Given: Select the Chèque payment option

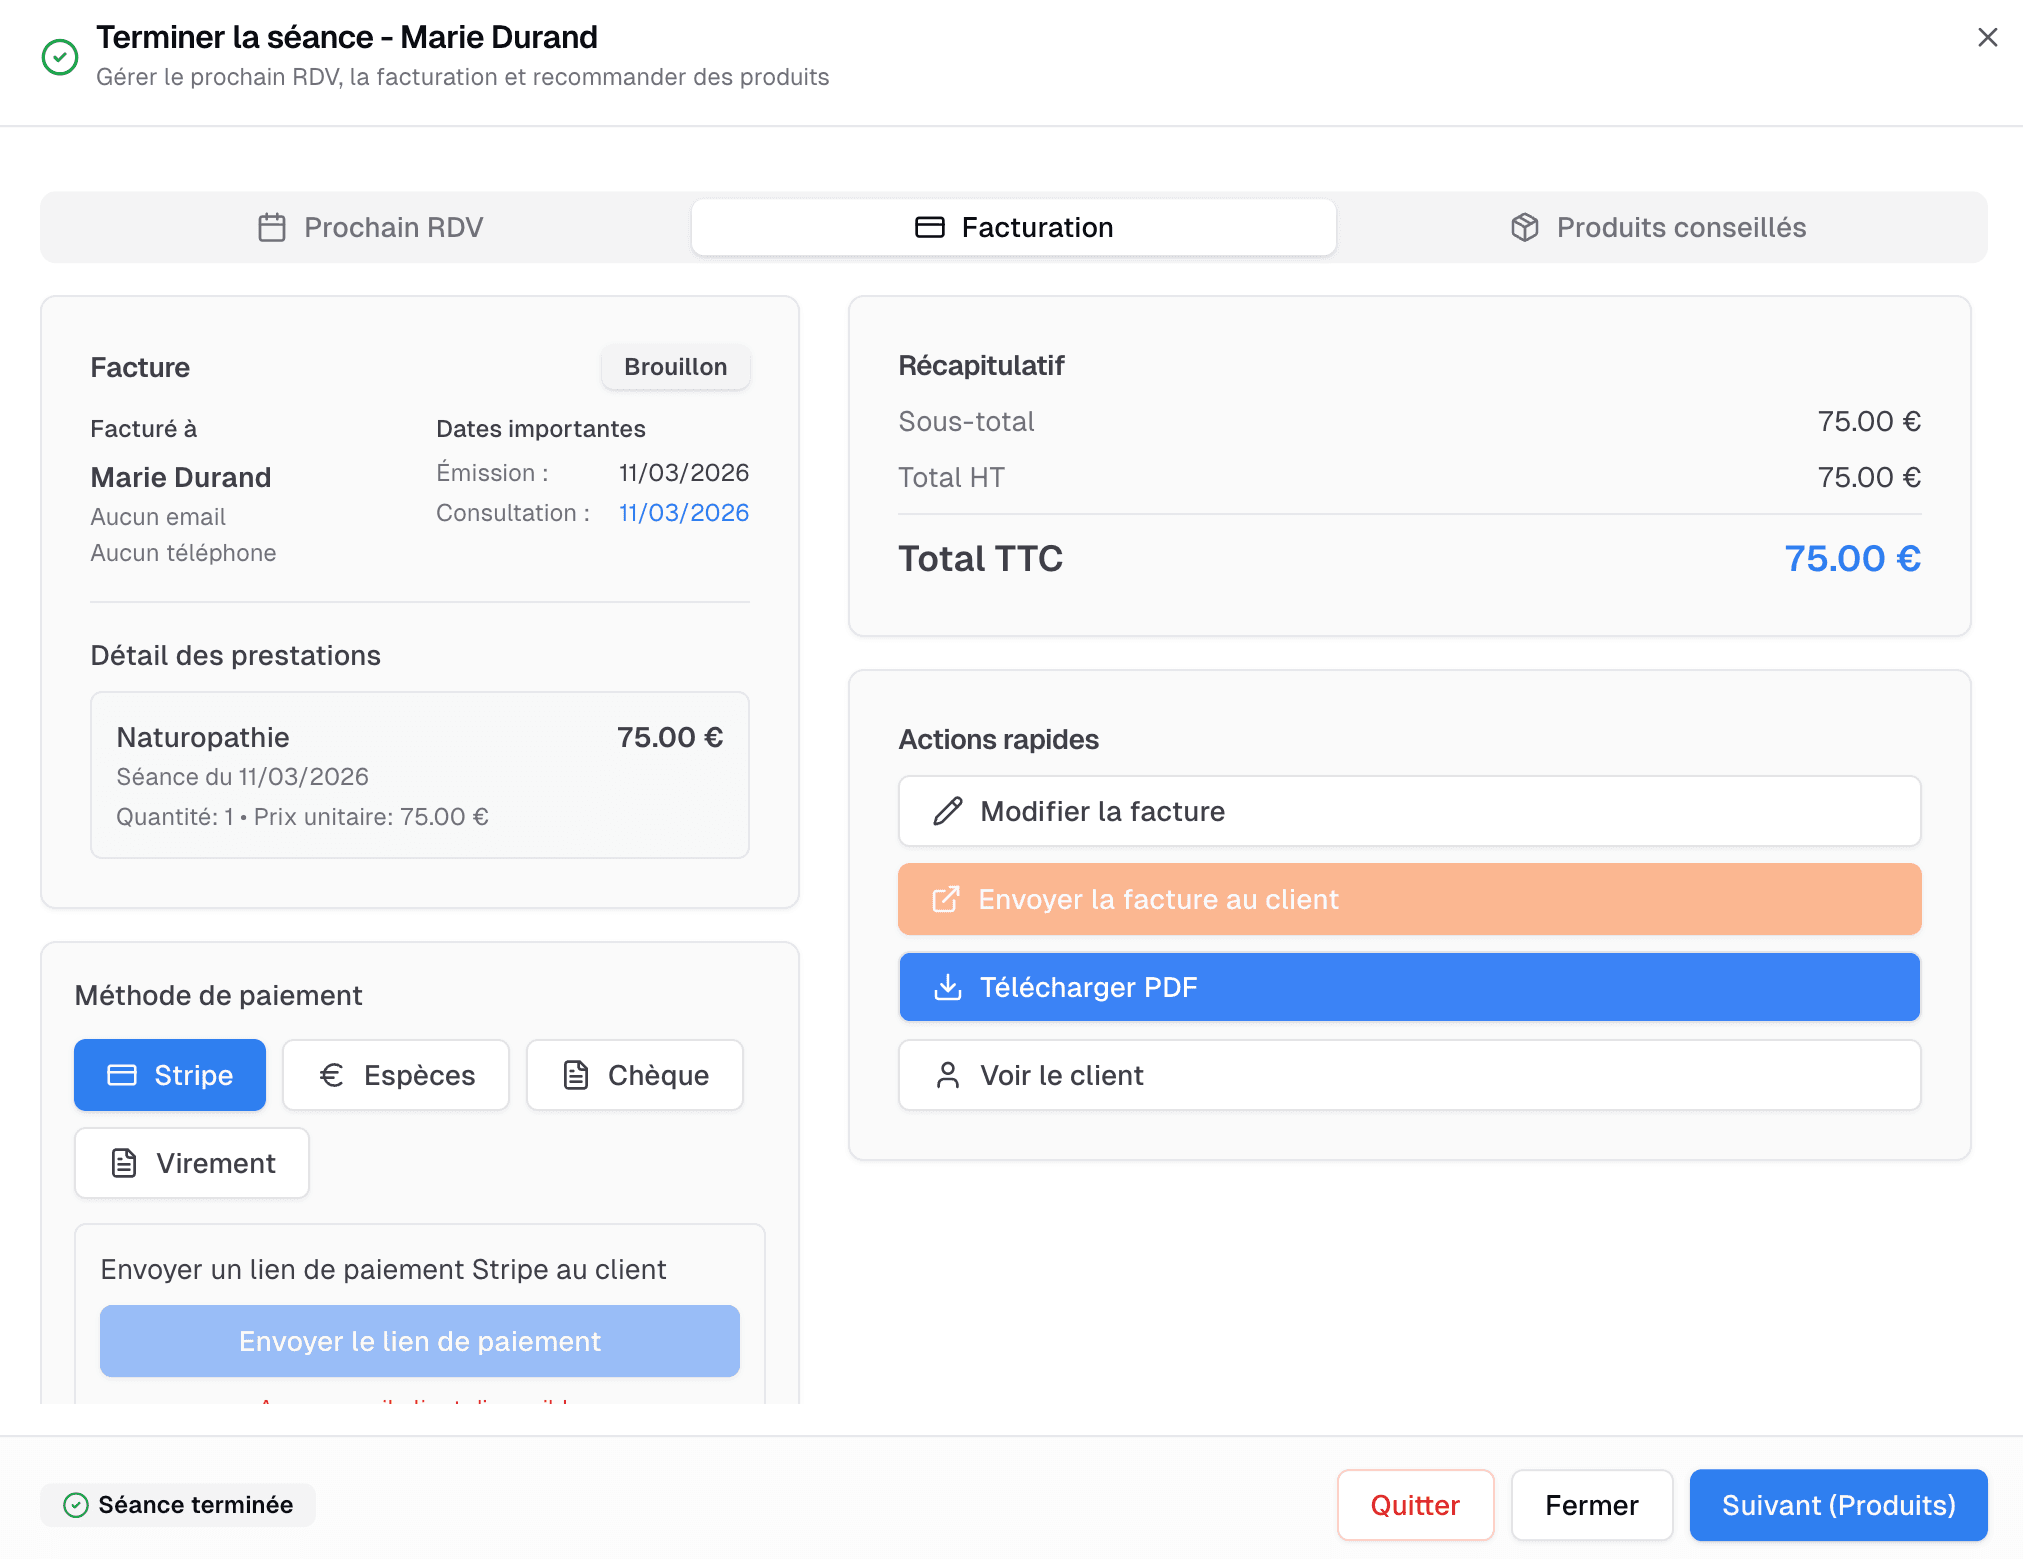Looking at the screenshot, I should 635,1075.
